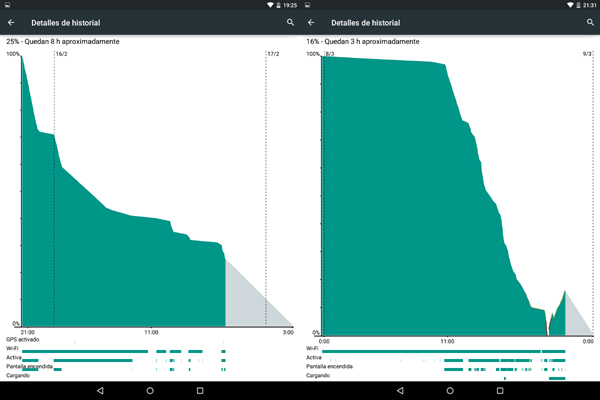Tap the gray projected area on right graph
Image resolution: width=600 pixels, height=400 pixels.
pos(574,322)
